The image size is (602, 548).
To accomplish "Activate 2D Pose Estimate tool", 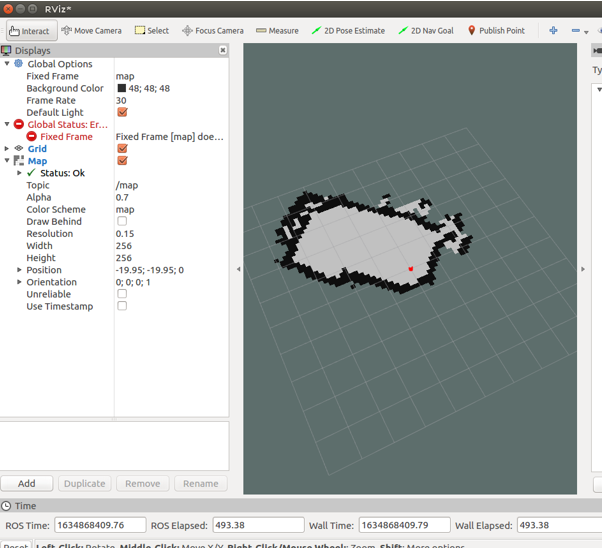I will pos(348,31).
